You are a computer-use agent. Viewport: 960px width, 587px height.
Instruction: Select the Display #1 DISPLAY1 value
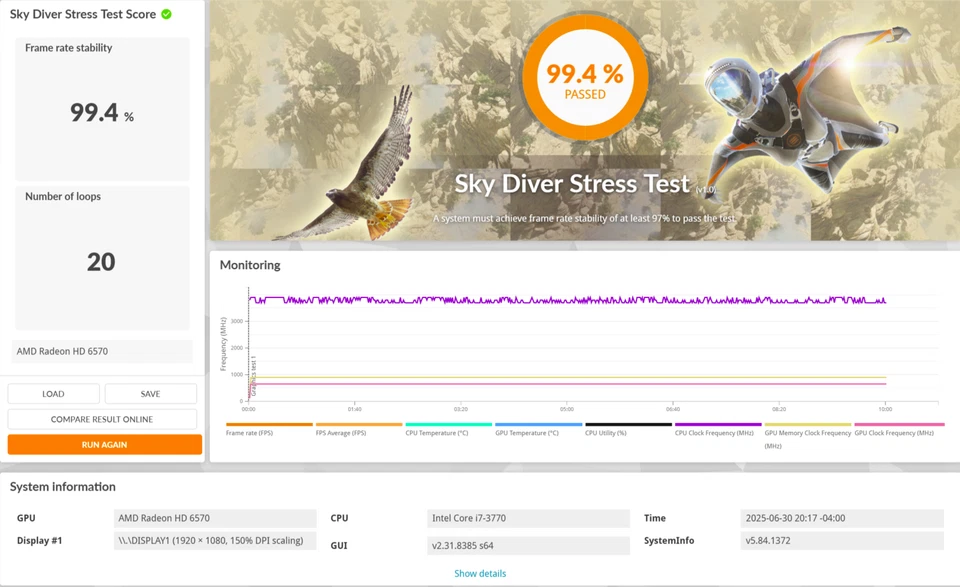pyautogui.click(x=215, y=540)
